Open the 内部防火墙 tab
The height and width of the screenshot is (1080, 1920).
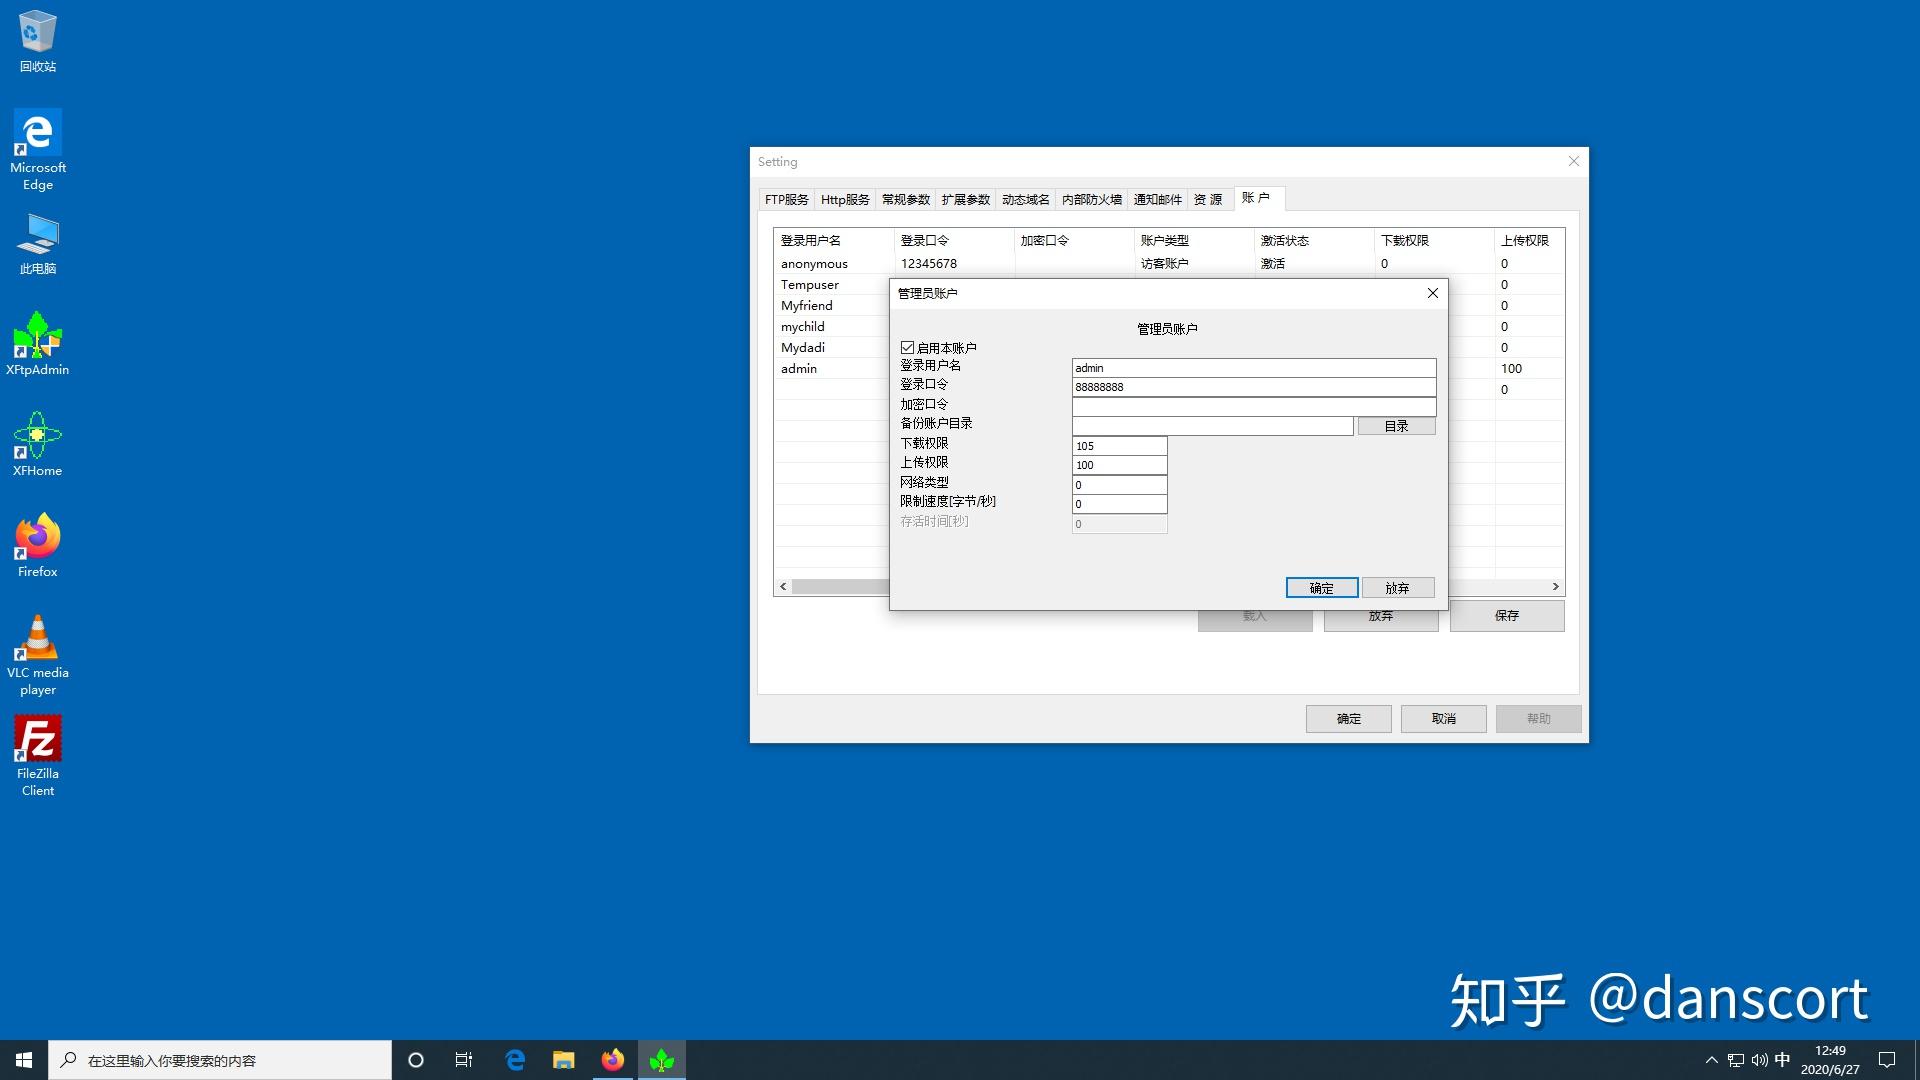pos(1091,200)
